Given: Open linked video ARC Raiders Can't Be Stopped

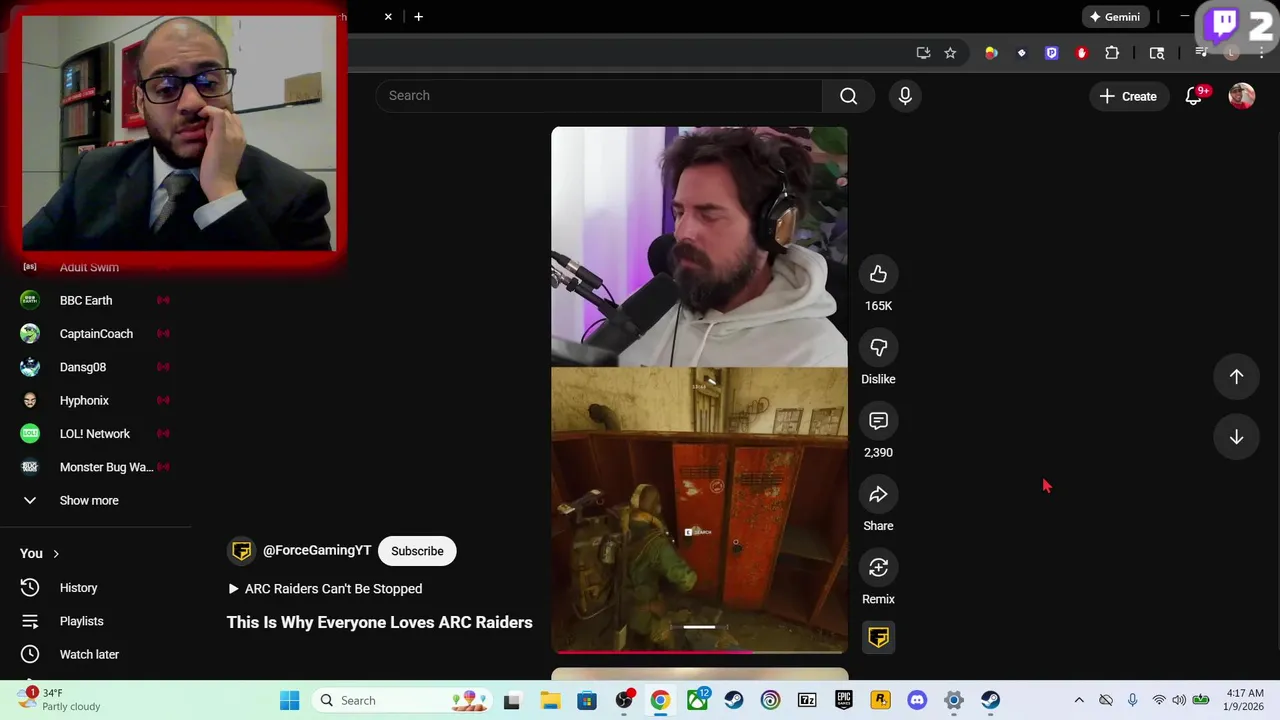Looking at the screenshot, I should coord(325,589).
